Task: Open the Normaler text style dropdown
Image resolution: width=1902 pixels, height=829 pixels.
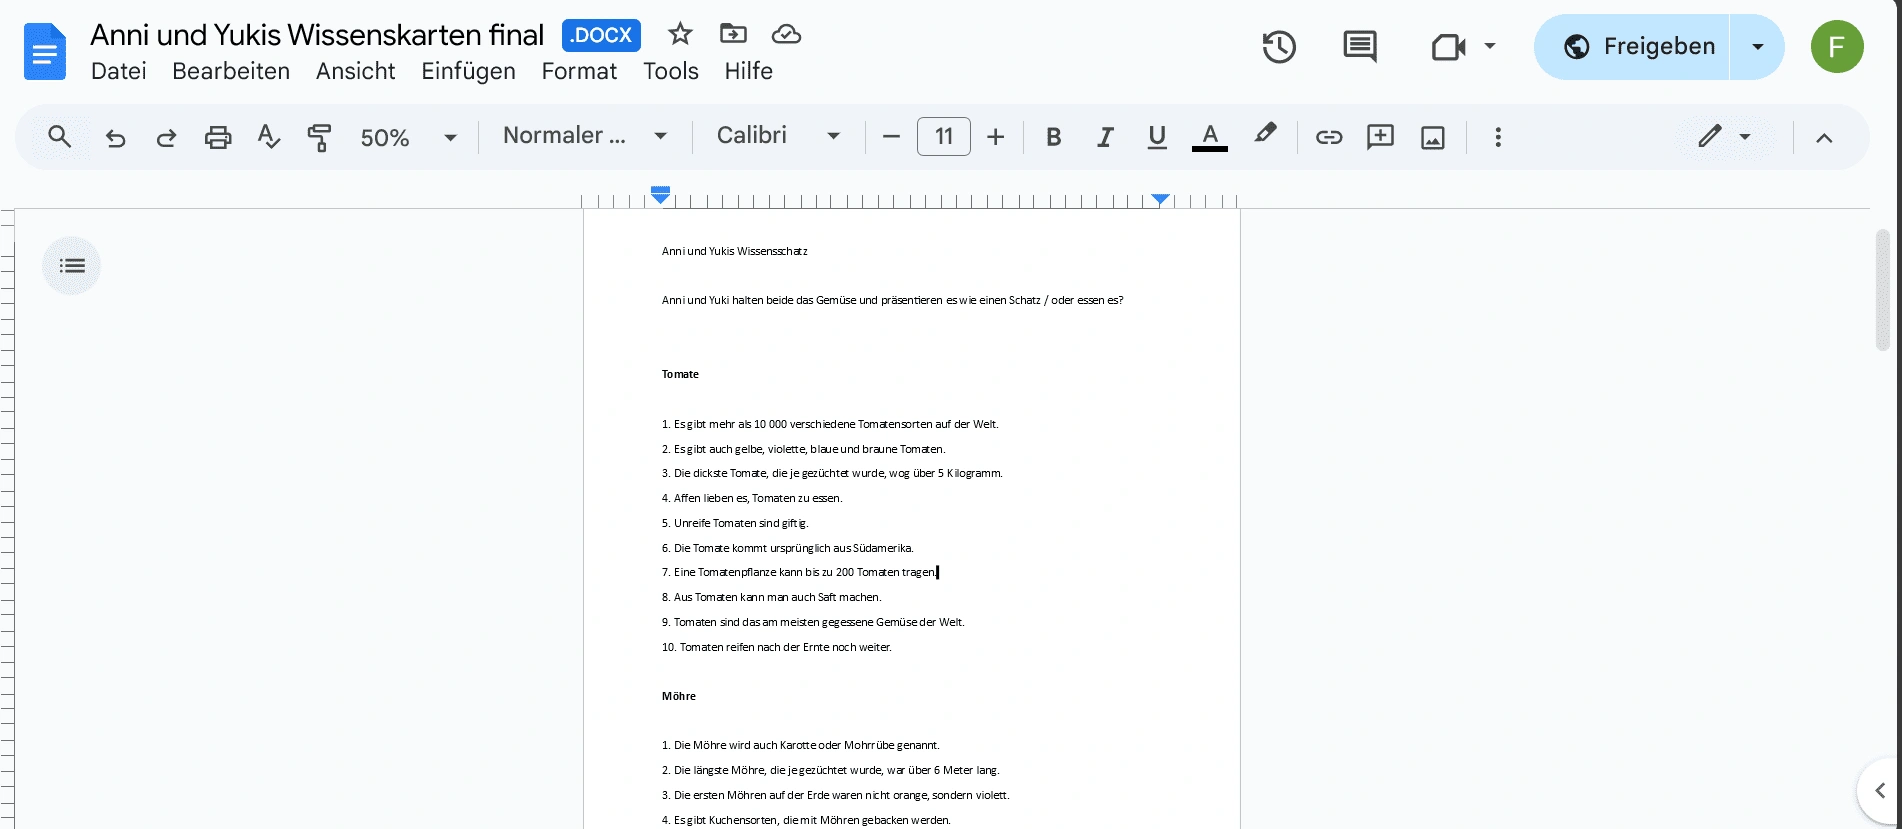Action: click(584, 136)
